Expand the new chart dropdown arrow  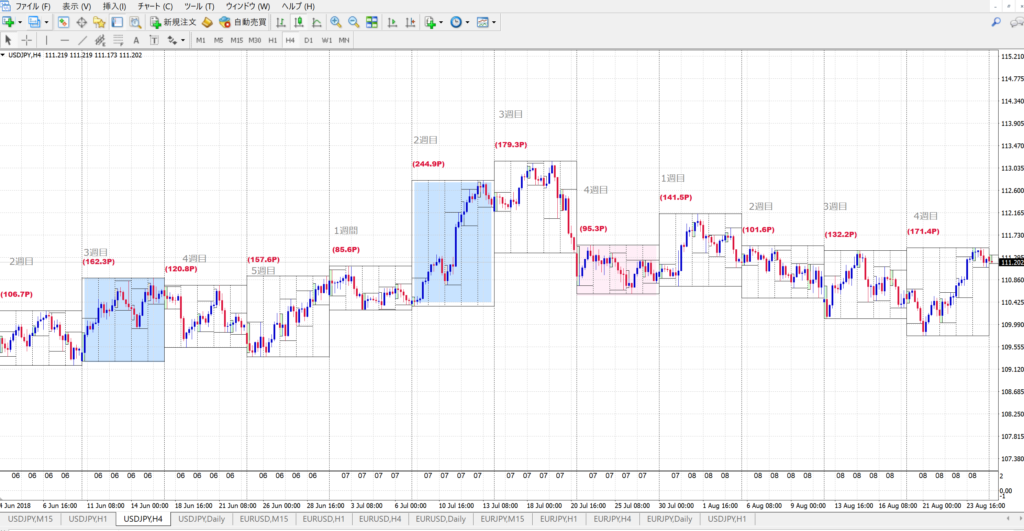pyautogui.click(x=20, y=22)
